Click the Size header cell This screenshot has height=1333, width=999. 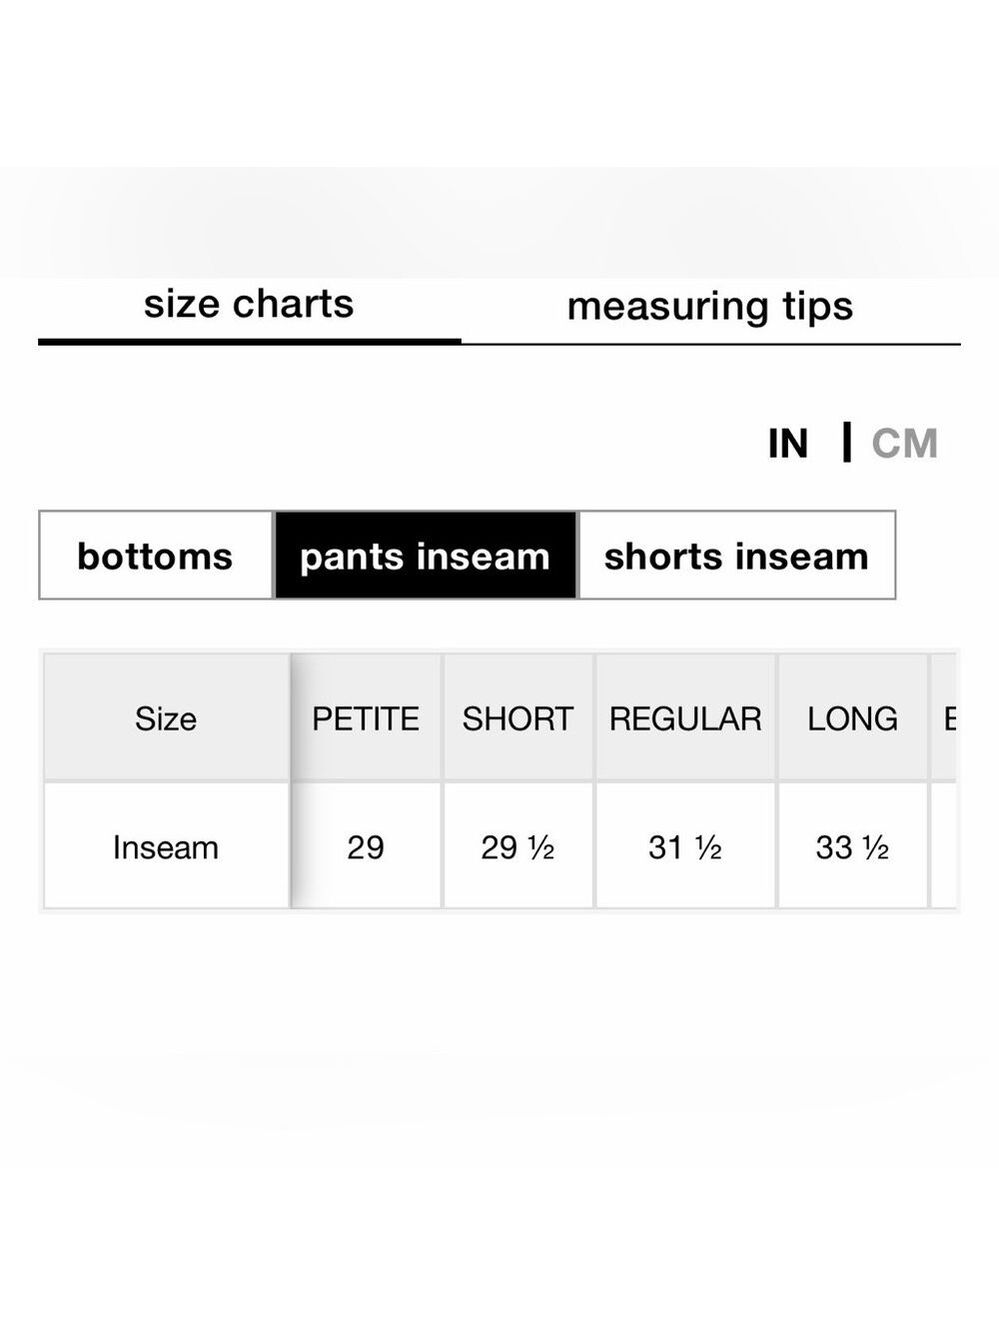pyautogui.click(x=166, y=718)
